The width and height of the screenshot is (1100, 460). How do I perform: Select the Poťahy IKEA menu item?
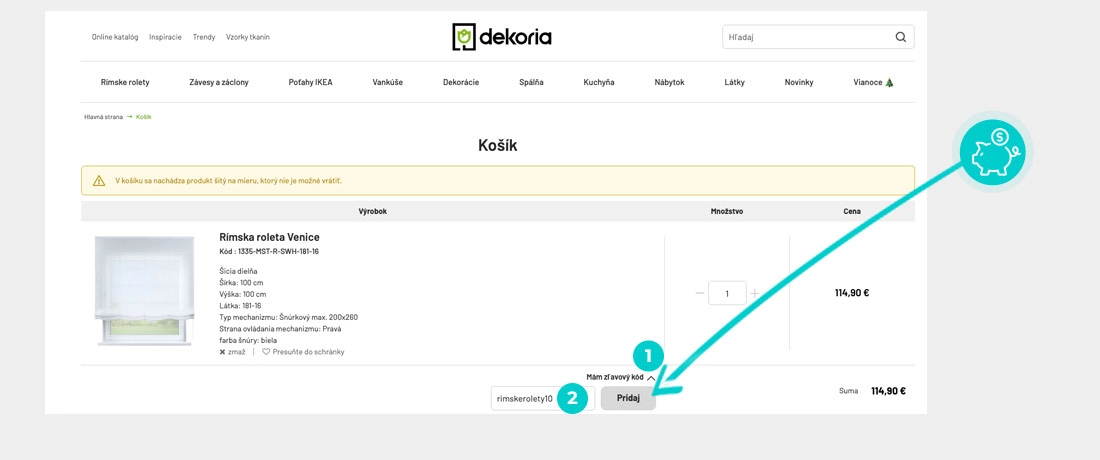(310, 82)
